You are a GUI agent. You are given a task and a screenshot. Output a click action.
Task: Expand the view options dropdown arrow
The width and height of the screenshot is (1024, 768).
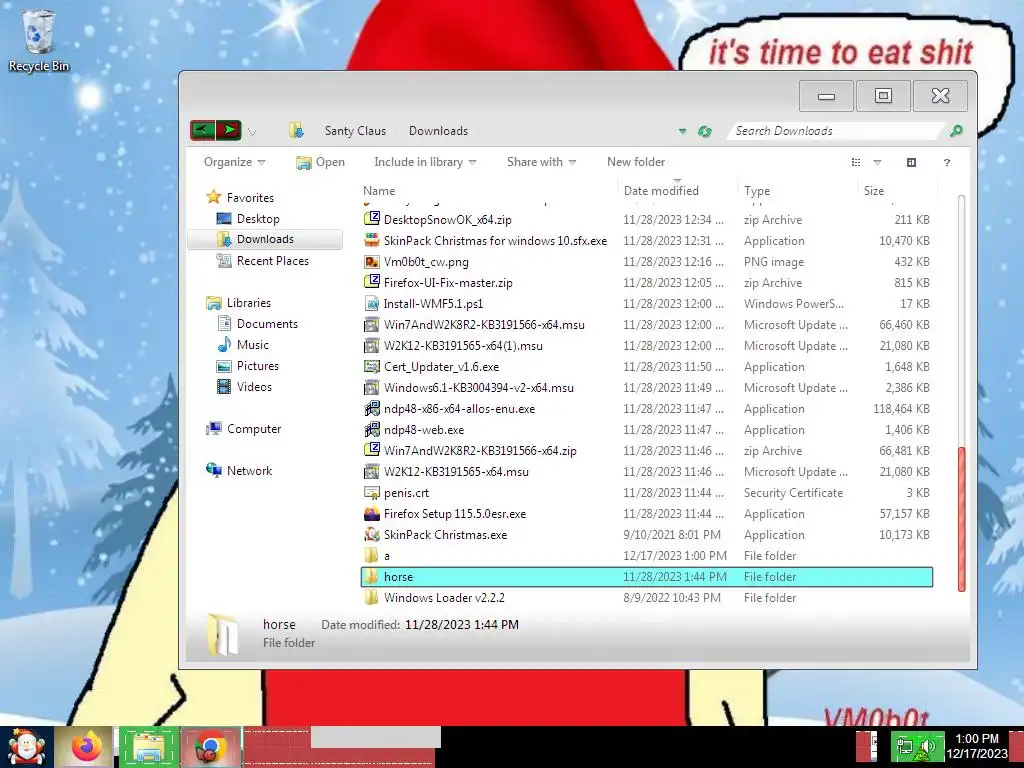pyautogui.click(x=877, y=162)
